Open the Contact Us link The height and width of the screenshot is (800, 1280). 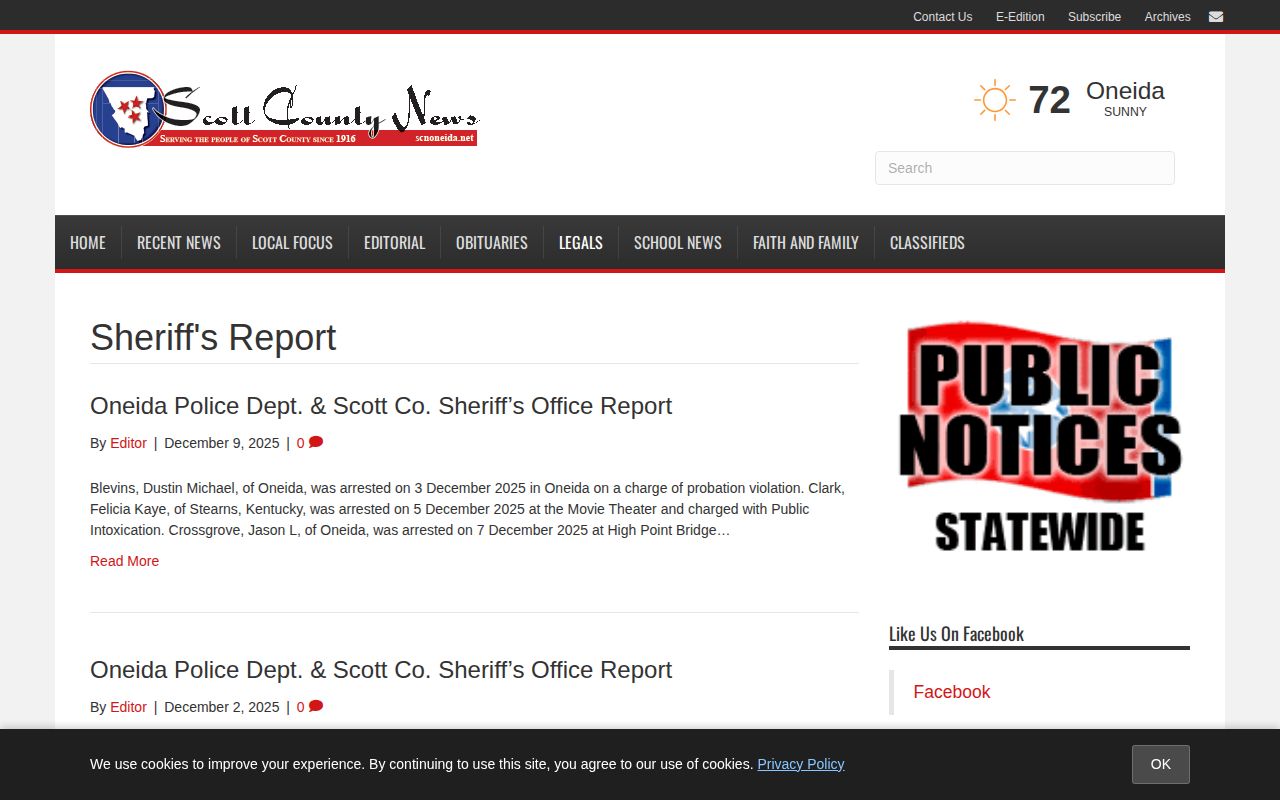pos(942,17)
